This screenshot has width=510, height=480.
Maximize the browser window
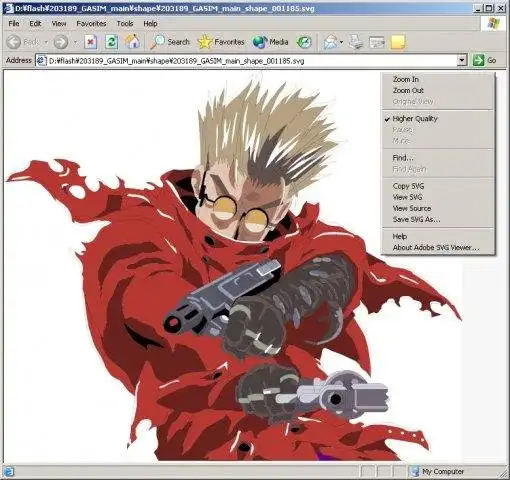click(x=489, y=9)
